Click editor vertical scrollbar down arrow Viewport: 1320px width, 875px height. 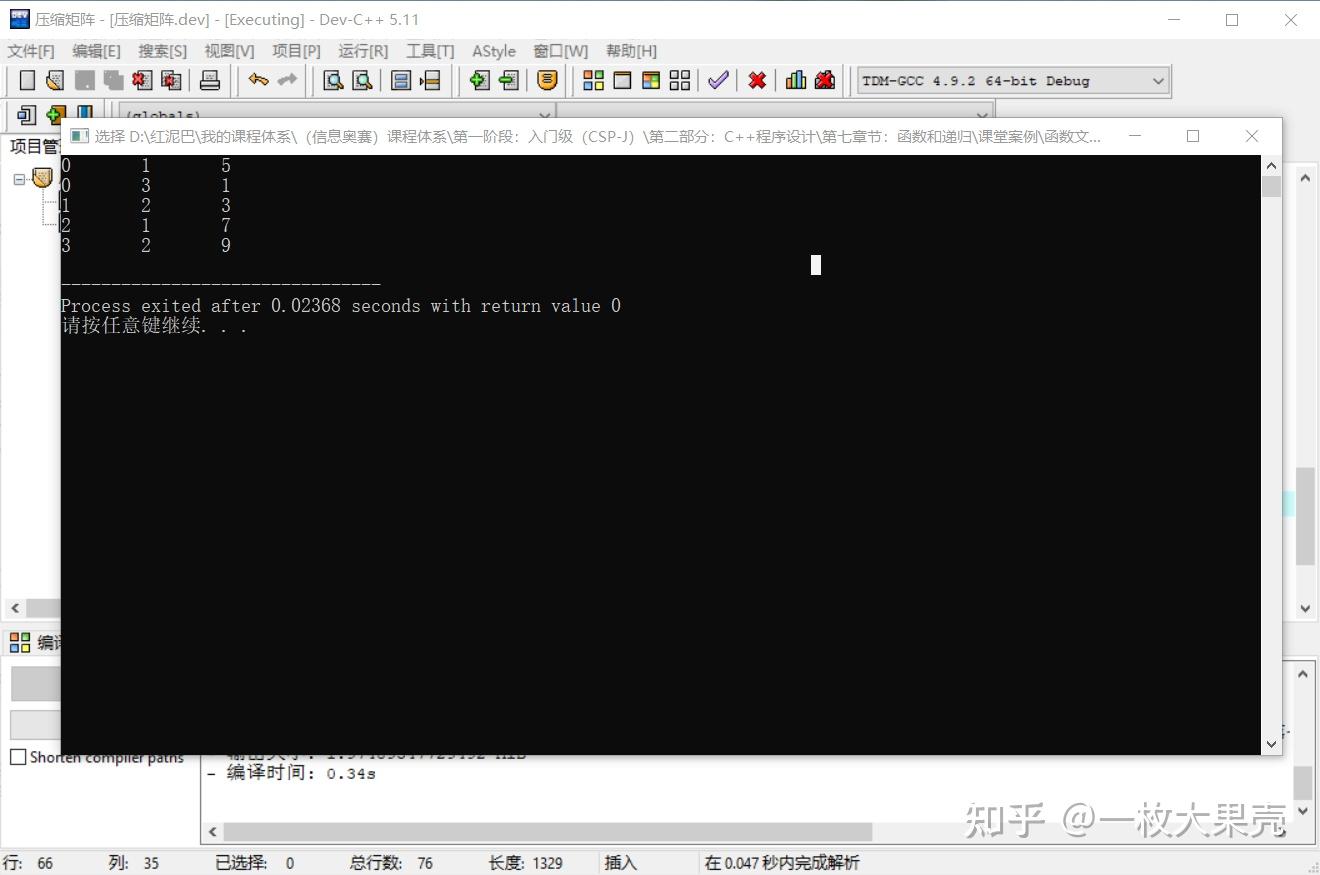1305,608
